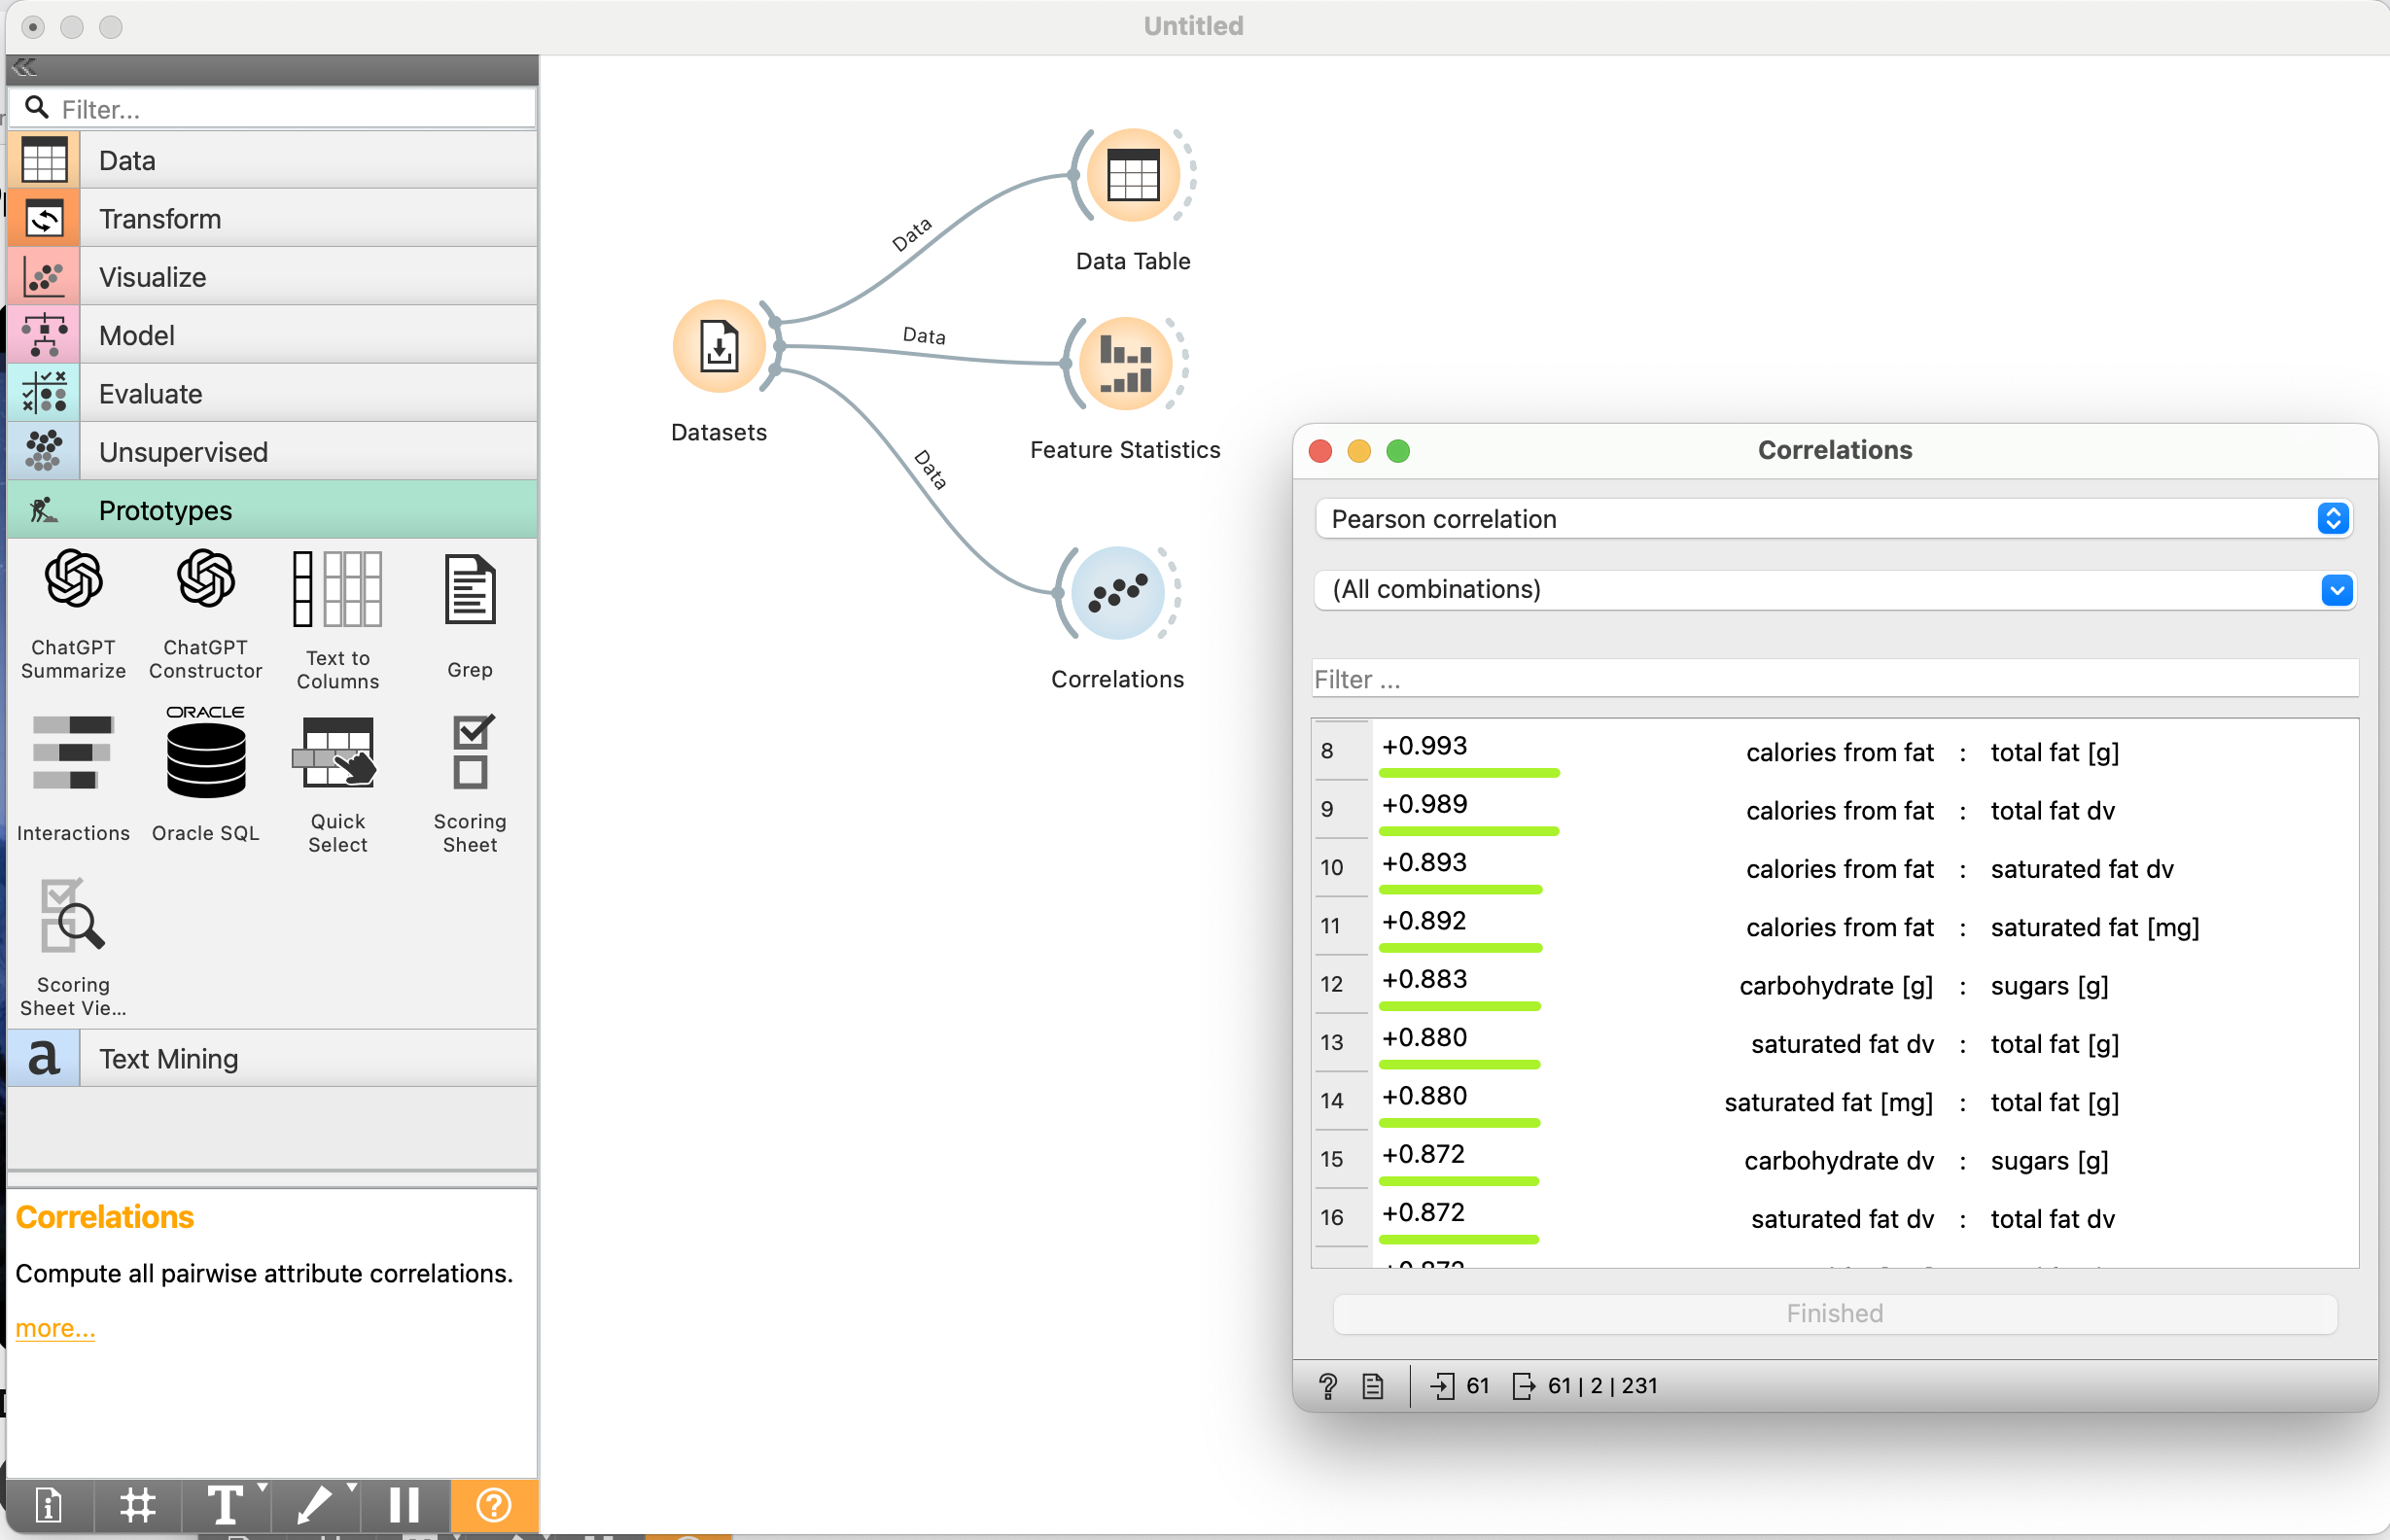Select carbohydrate dv : sugars [g] row
2390x1540 pixels.
point(1834,1160)
